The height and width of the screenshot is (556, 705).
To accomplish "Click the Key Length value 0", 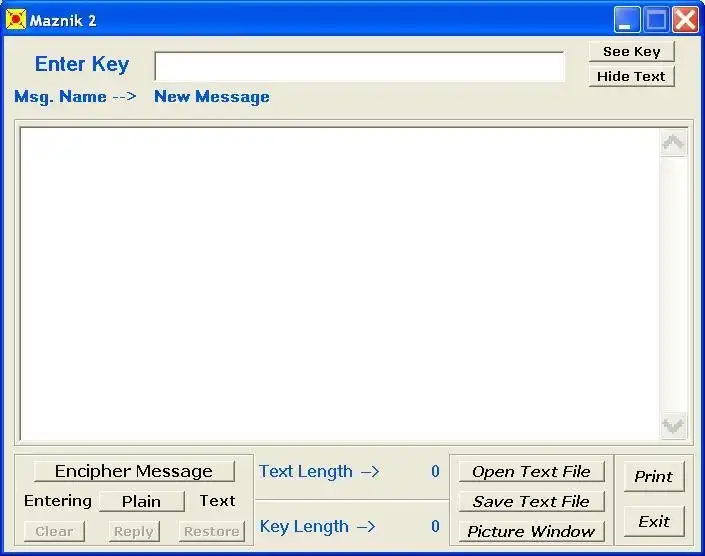I will 435,526.
